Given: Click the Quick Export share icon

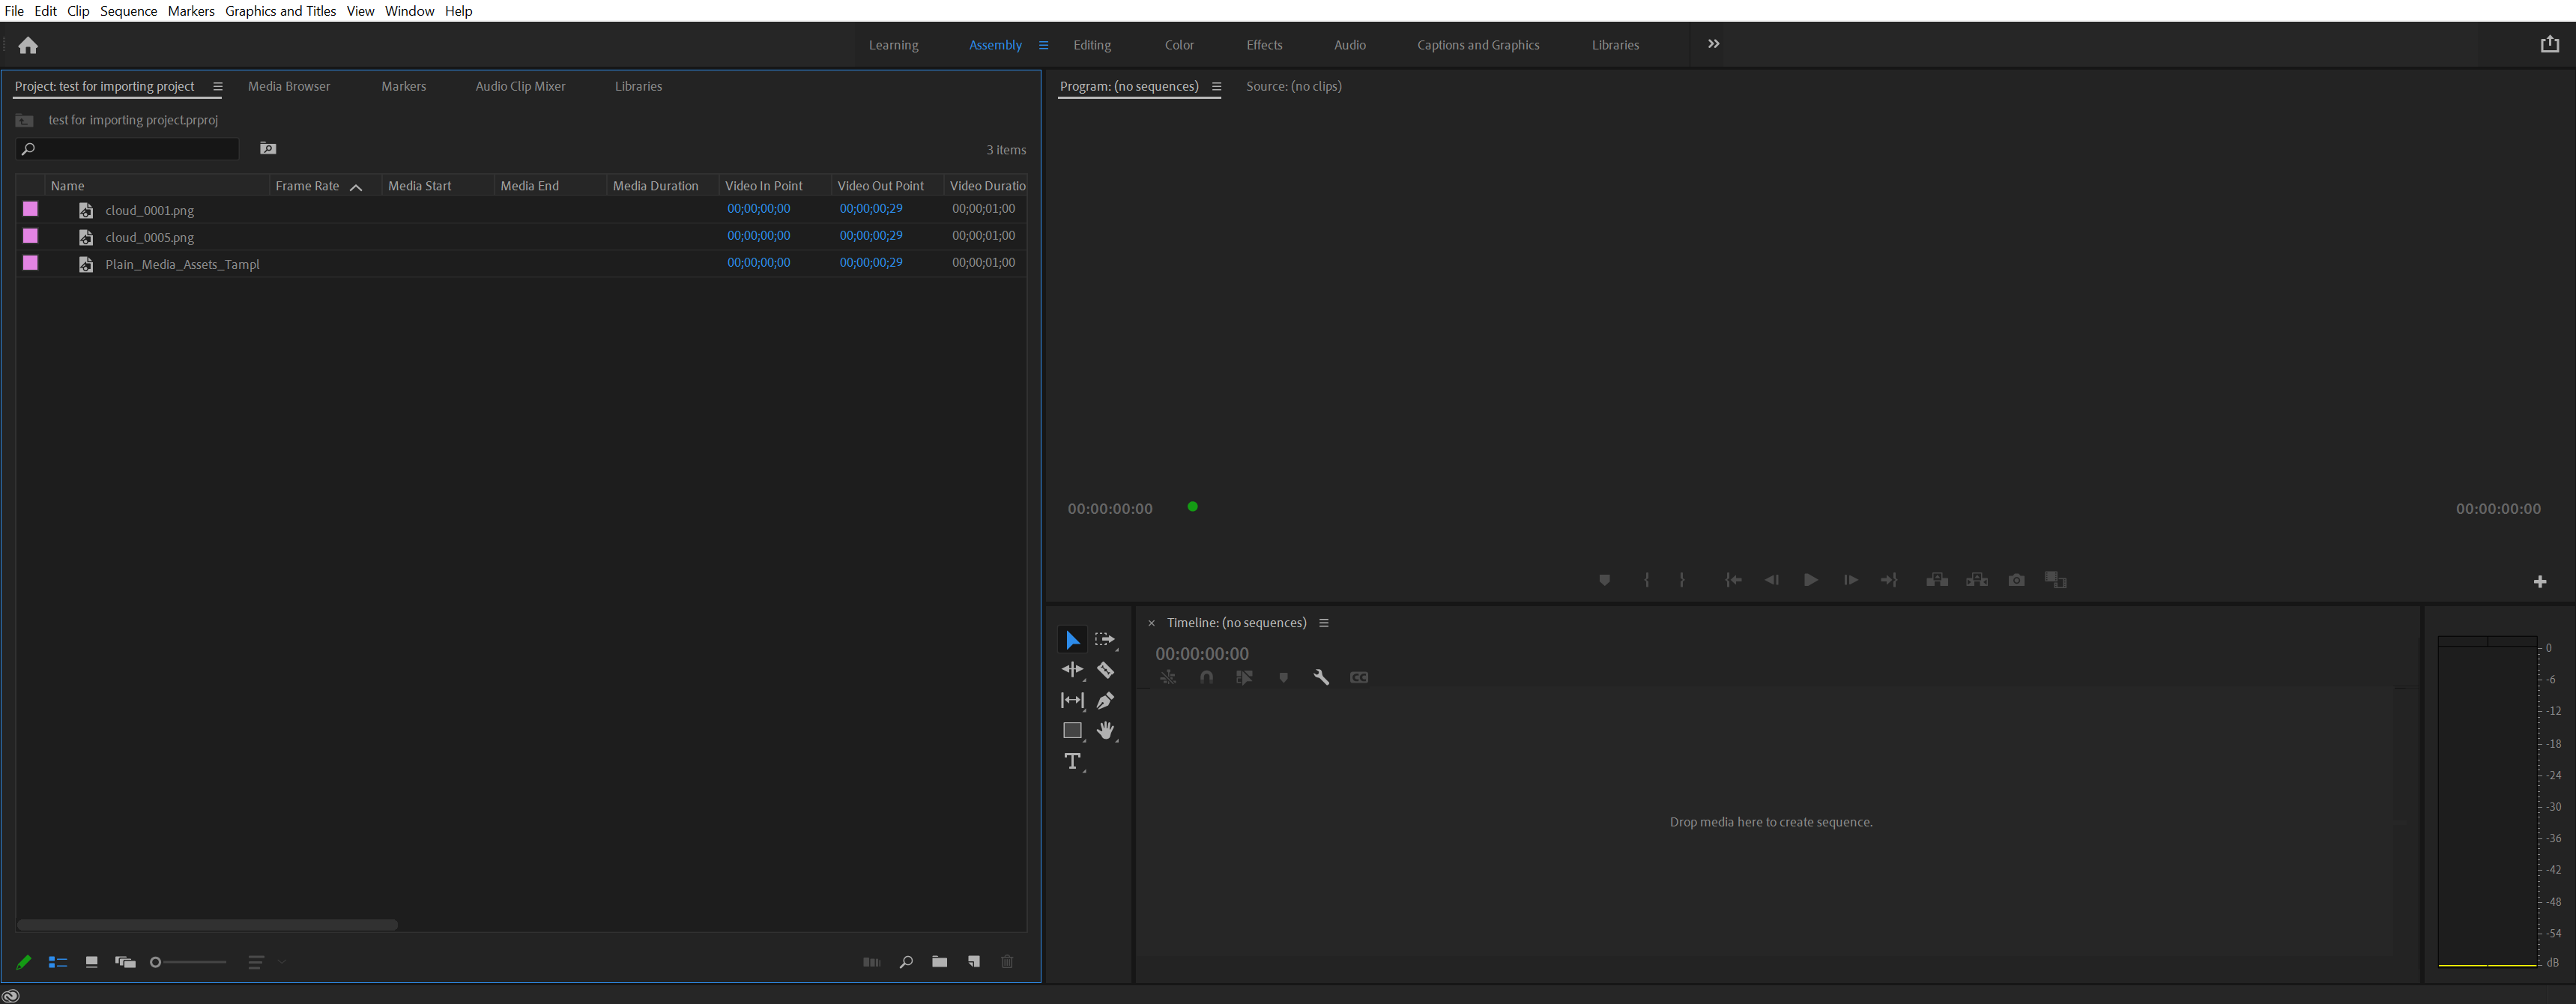Looking at the screenshot, I should pyautogui.click(x=2549, y=44).
